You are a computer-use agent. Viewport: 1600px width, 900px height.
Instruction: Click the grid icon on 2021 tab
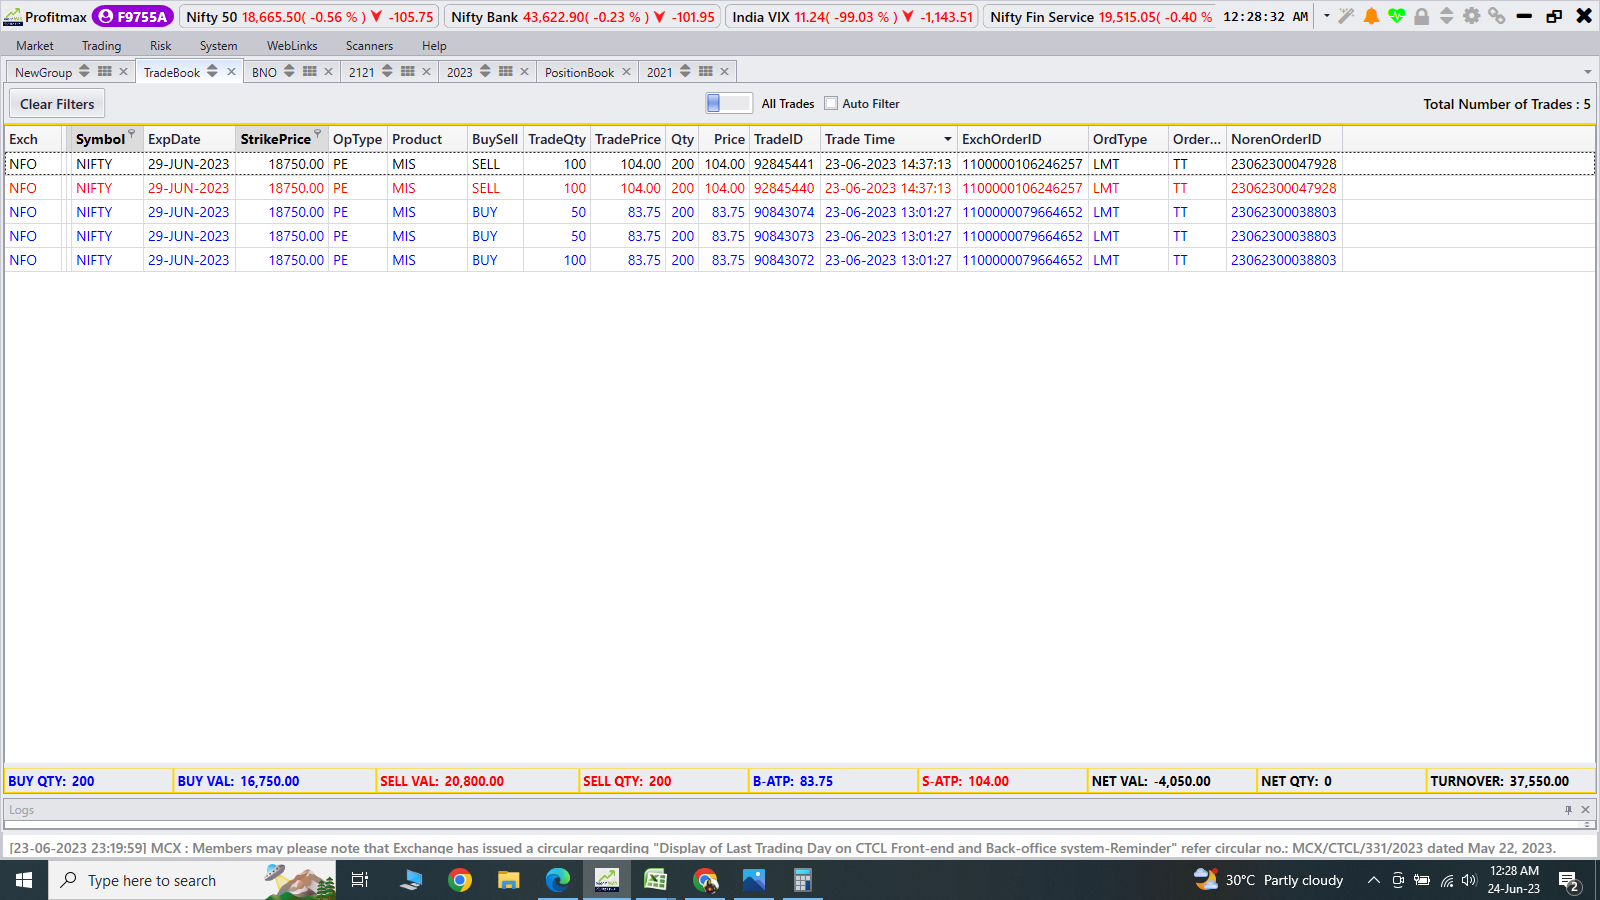click(706, 71)
